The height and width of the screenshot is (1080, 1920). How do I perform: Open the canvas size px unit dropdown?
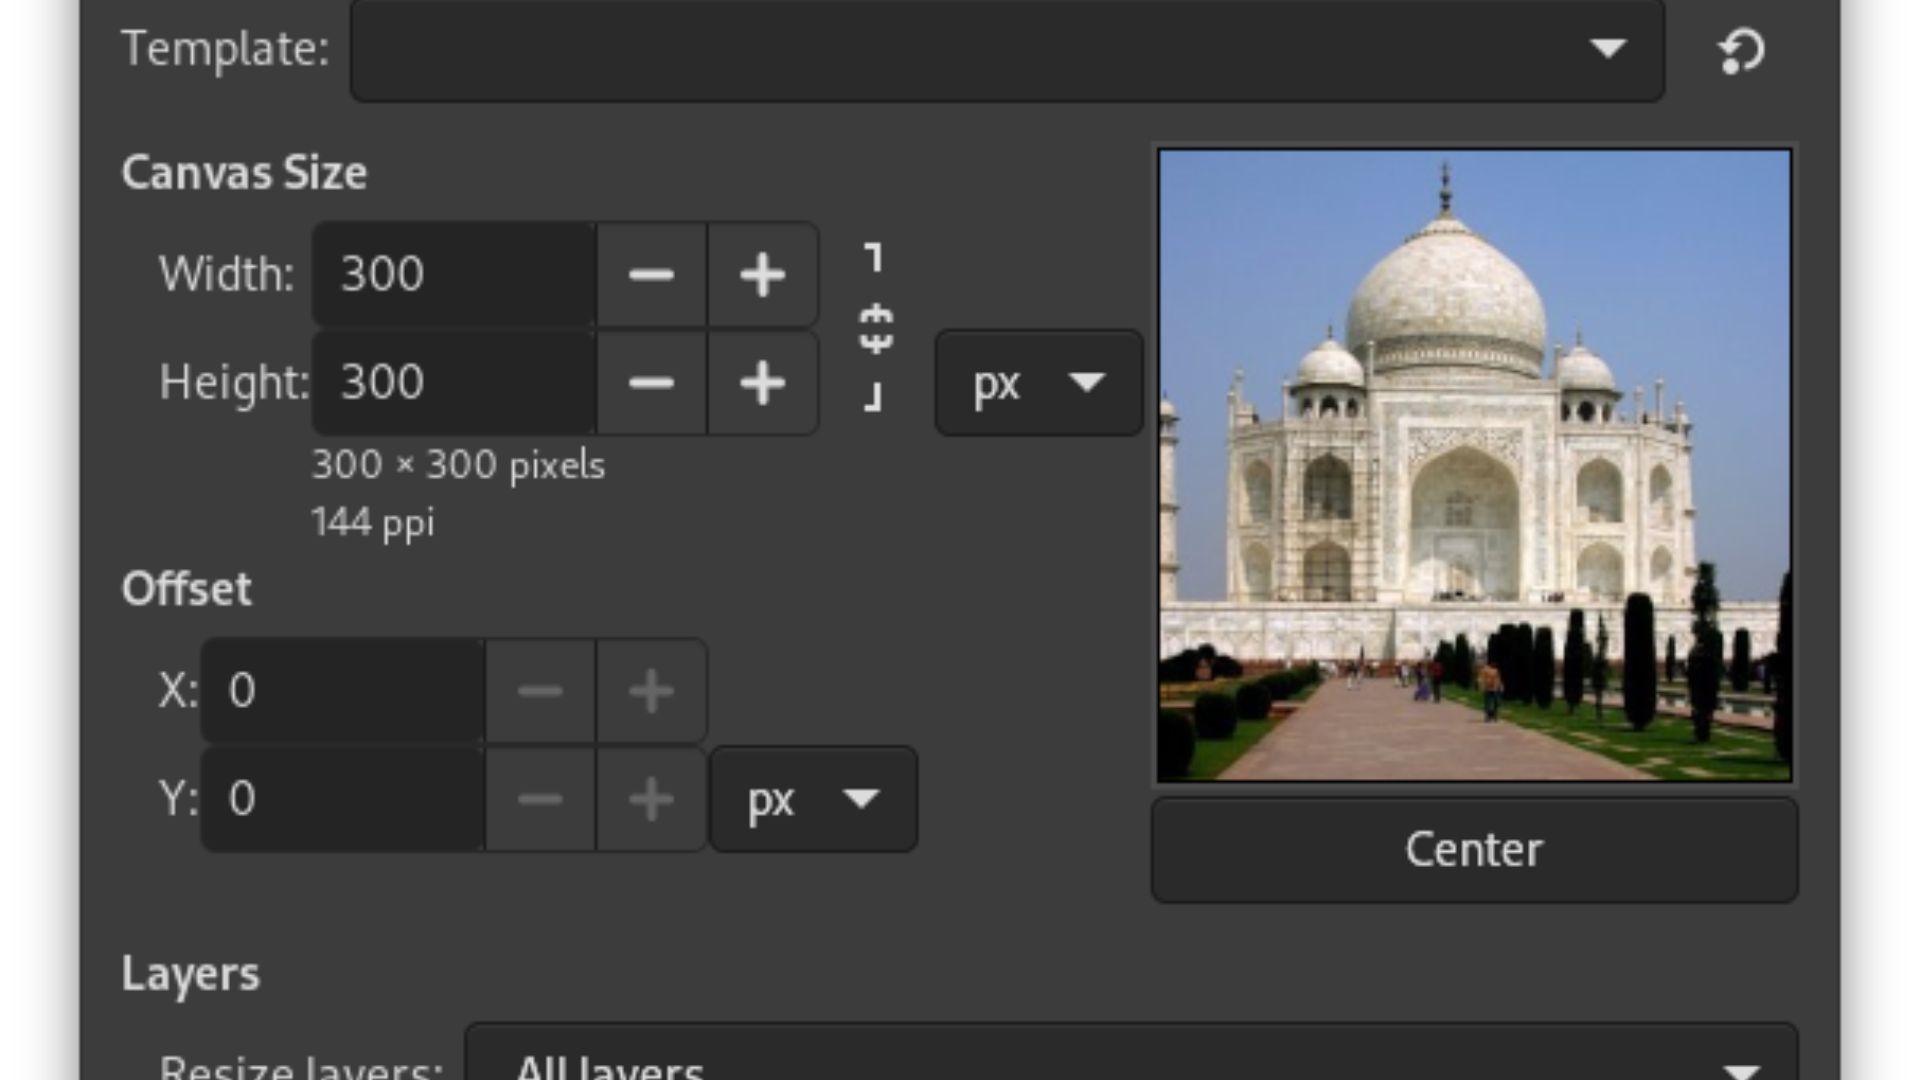tap(1039, 383)
